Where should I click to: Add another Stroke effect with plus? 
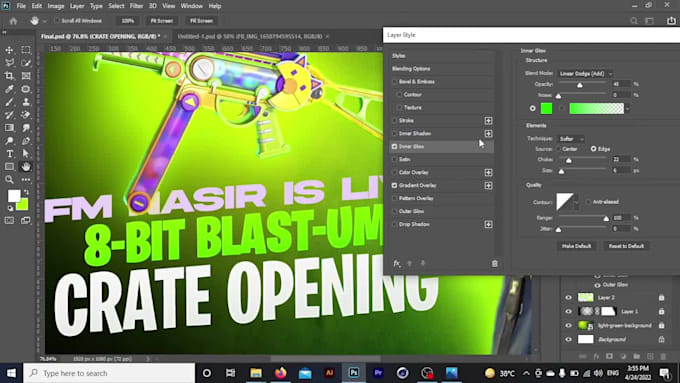pyautogui.click(x=488, y=121)
